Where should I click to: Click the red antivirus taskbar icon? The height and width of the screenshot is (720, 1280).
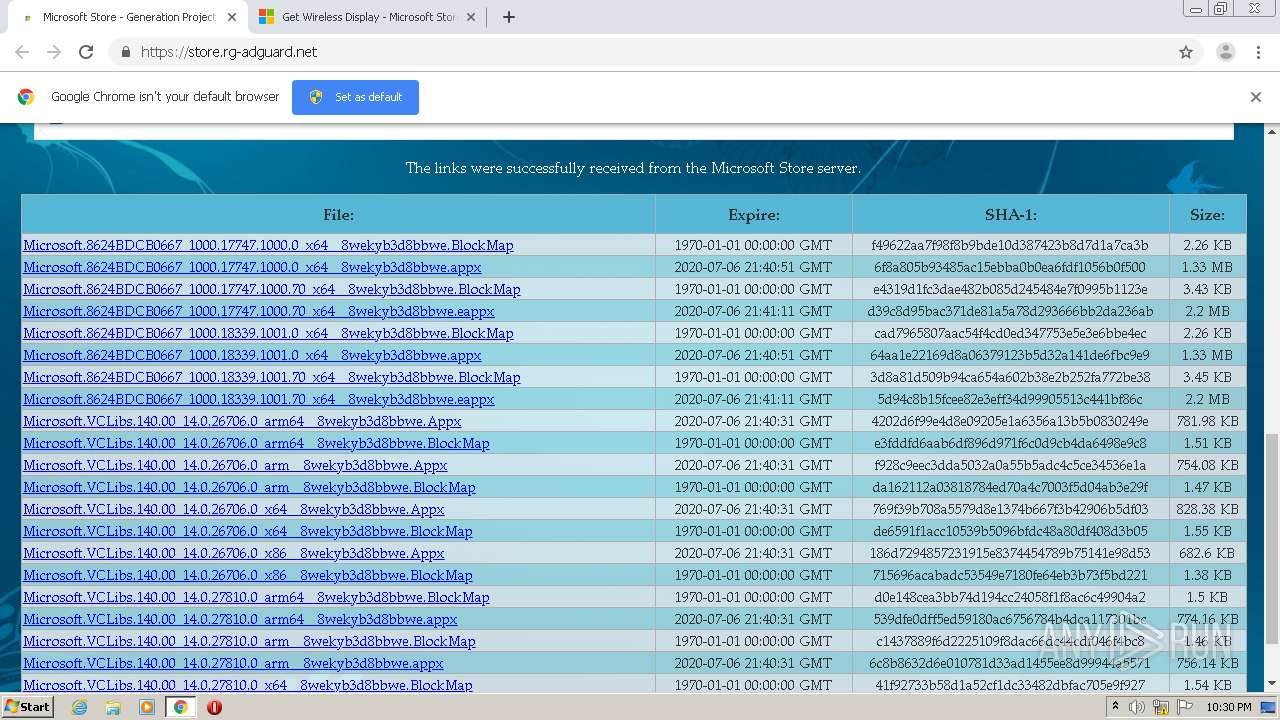point(214,707)
